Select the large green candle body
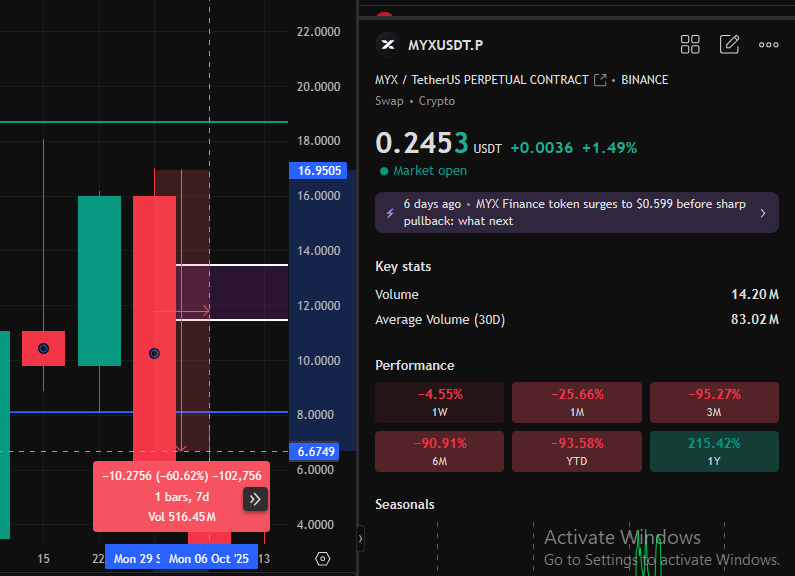 [99, 281]
